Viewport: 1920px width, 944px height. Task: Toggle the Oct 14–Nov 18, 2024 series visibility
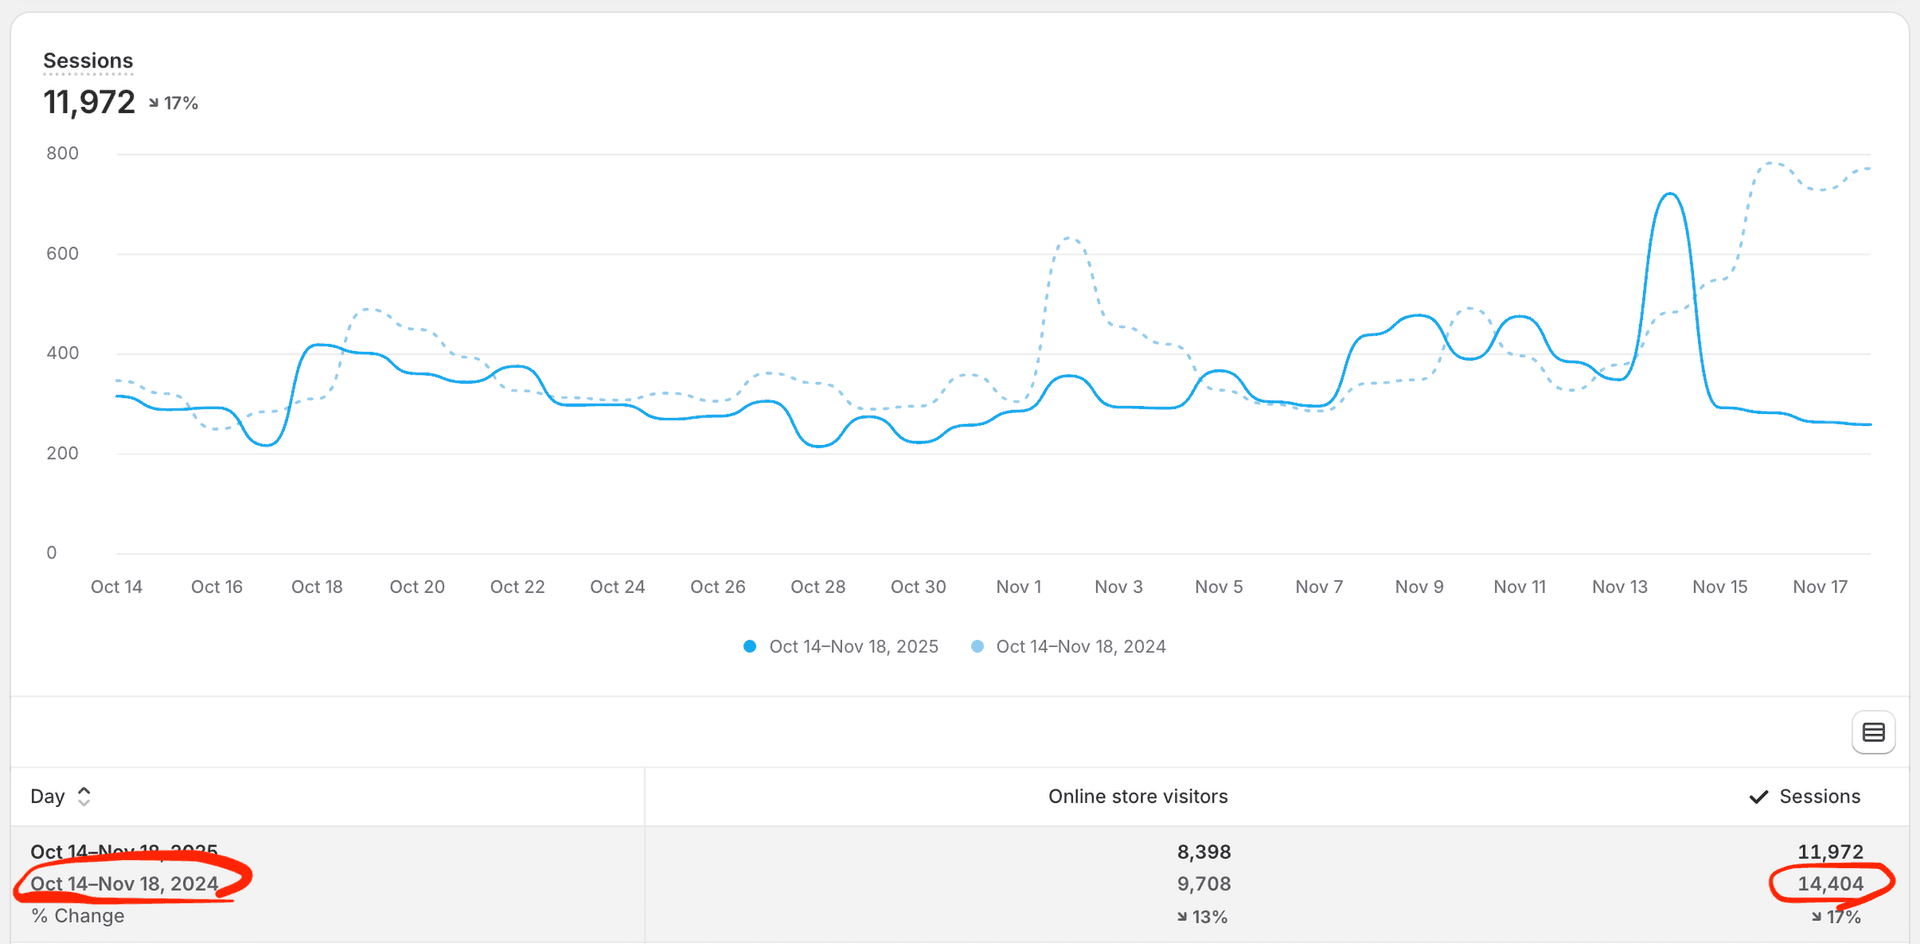(1081, 646)
